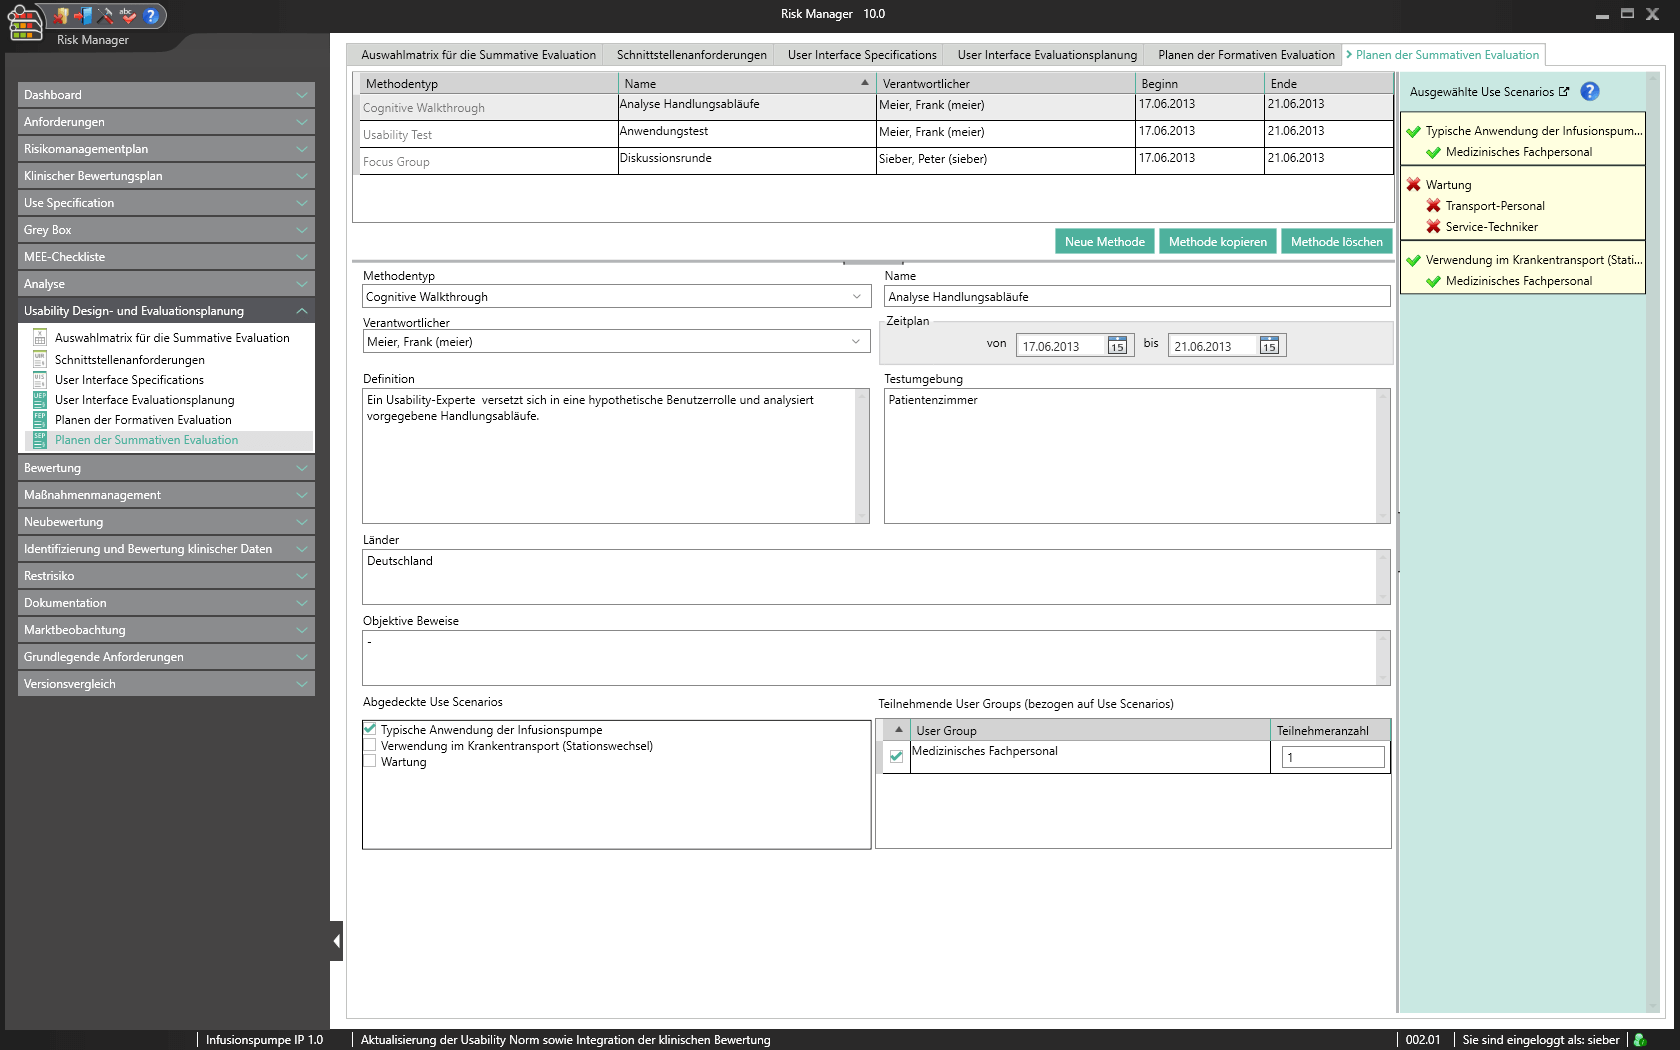
Task: Click the close project folder icon
Action: (61, 15)
